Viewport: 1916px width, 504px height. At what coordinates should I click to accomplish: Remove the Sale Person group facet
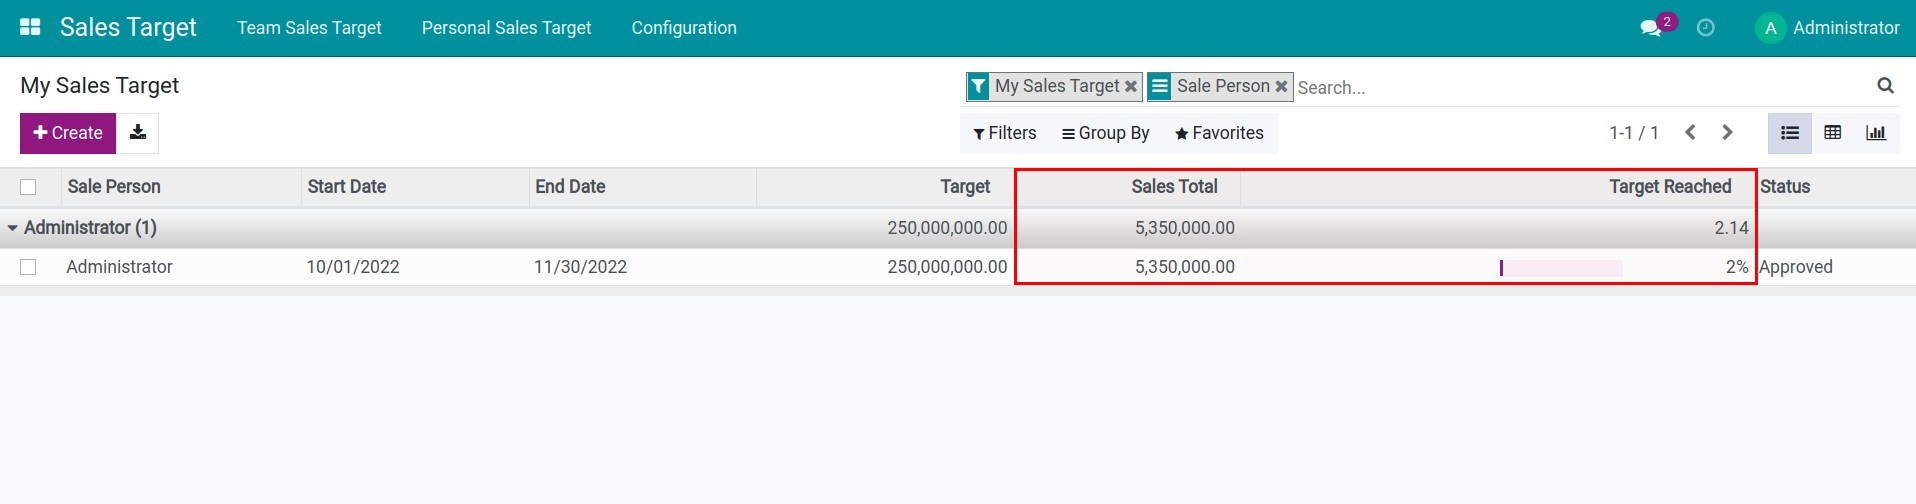pos(1281,87)
